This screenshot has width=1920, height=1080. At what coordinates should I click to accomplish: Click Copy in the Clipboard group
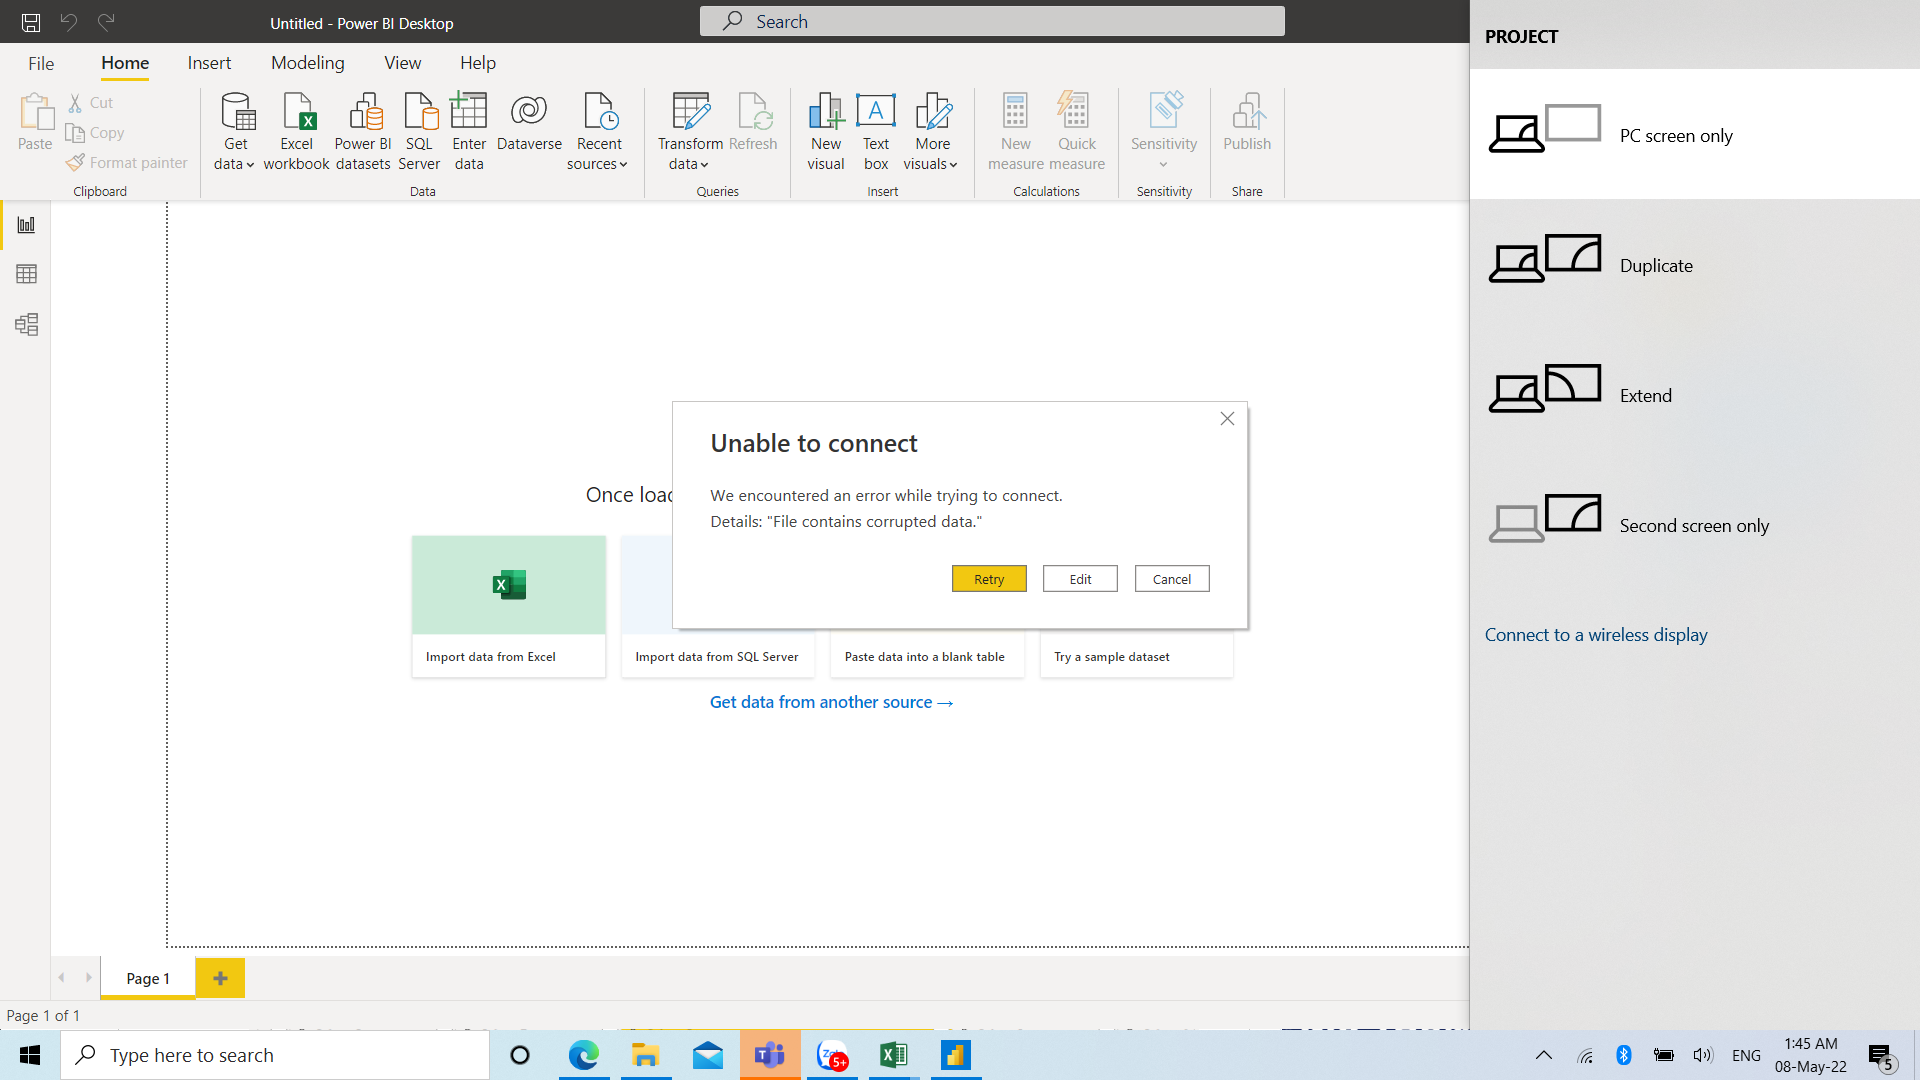point(95,132)
